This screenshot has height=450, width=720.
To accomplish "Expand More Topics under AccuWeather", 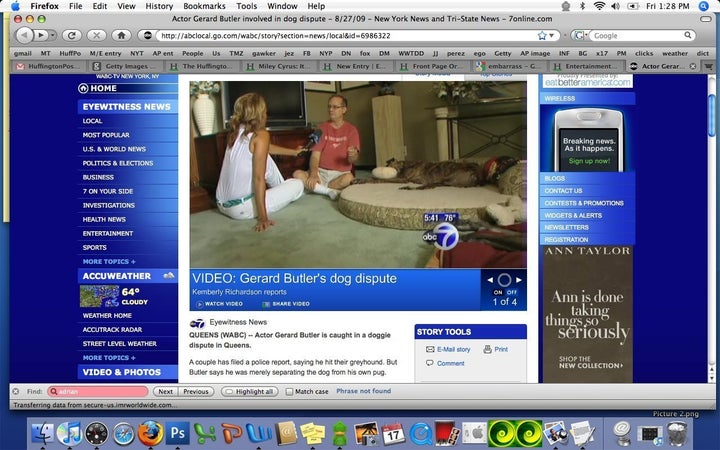I will coord(109,358).
